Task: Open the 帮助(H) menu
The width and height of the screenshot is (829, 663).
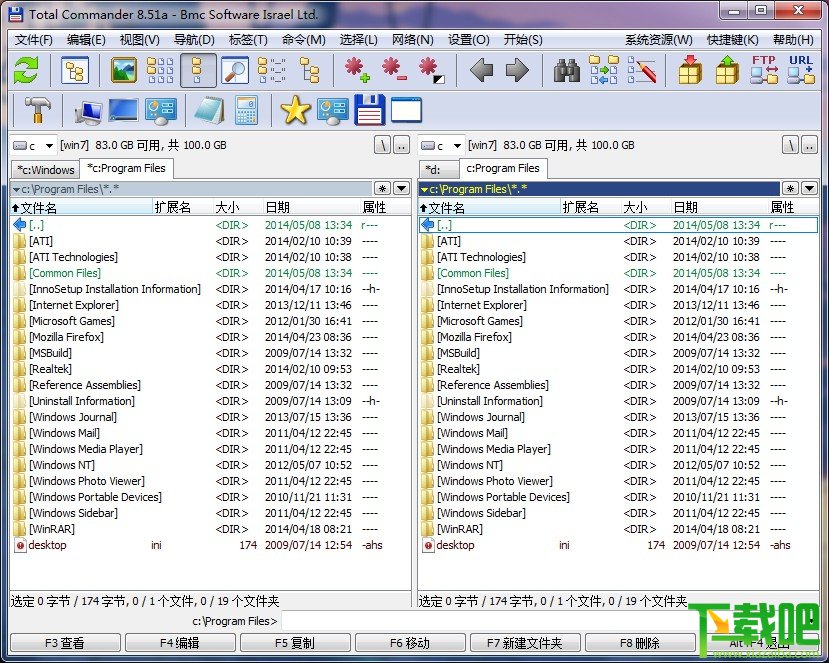Action: tap(793, 40)
